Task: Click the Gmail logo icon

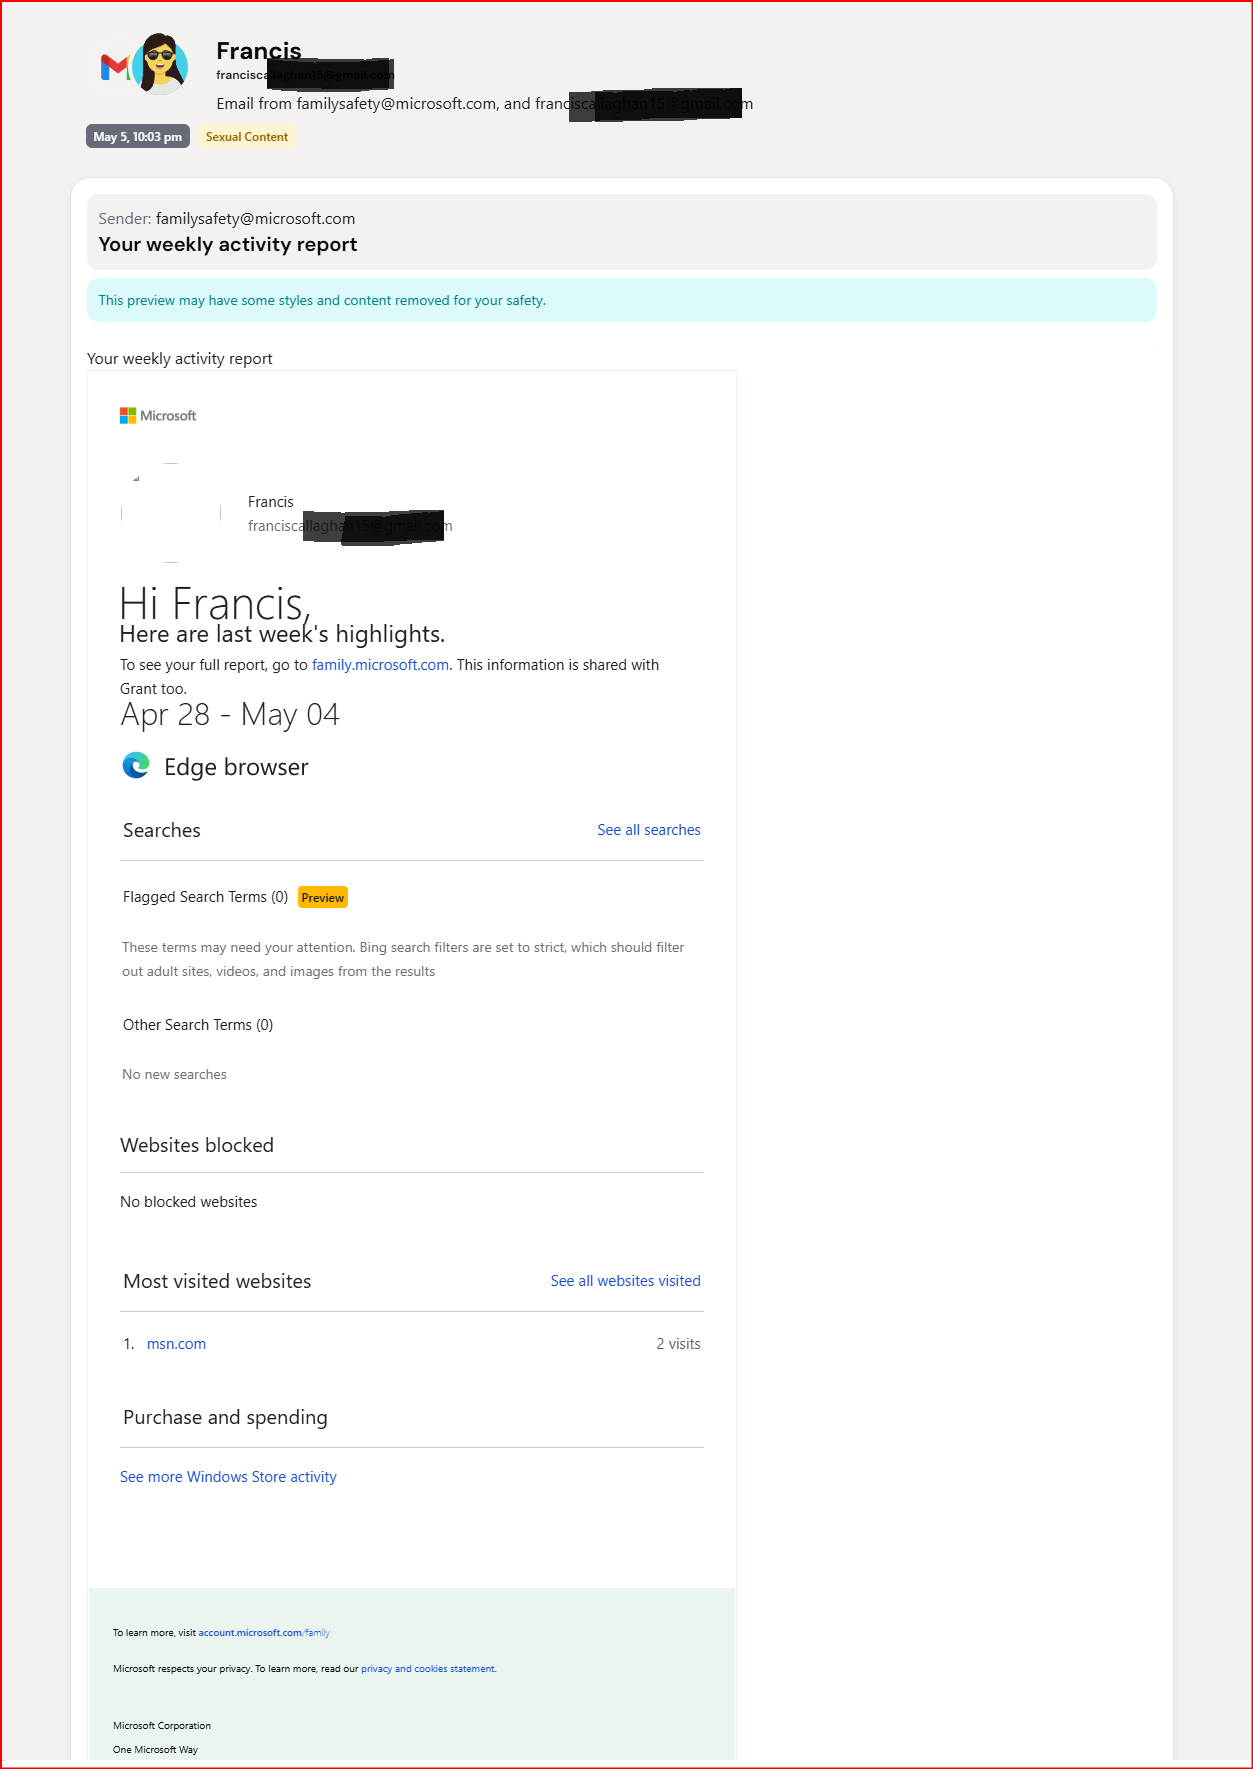Action: click(x=115, y=67)
